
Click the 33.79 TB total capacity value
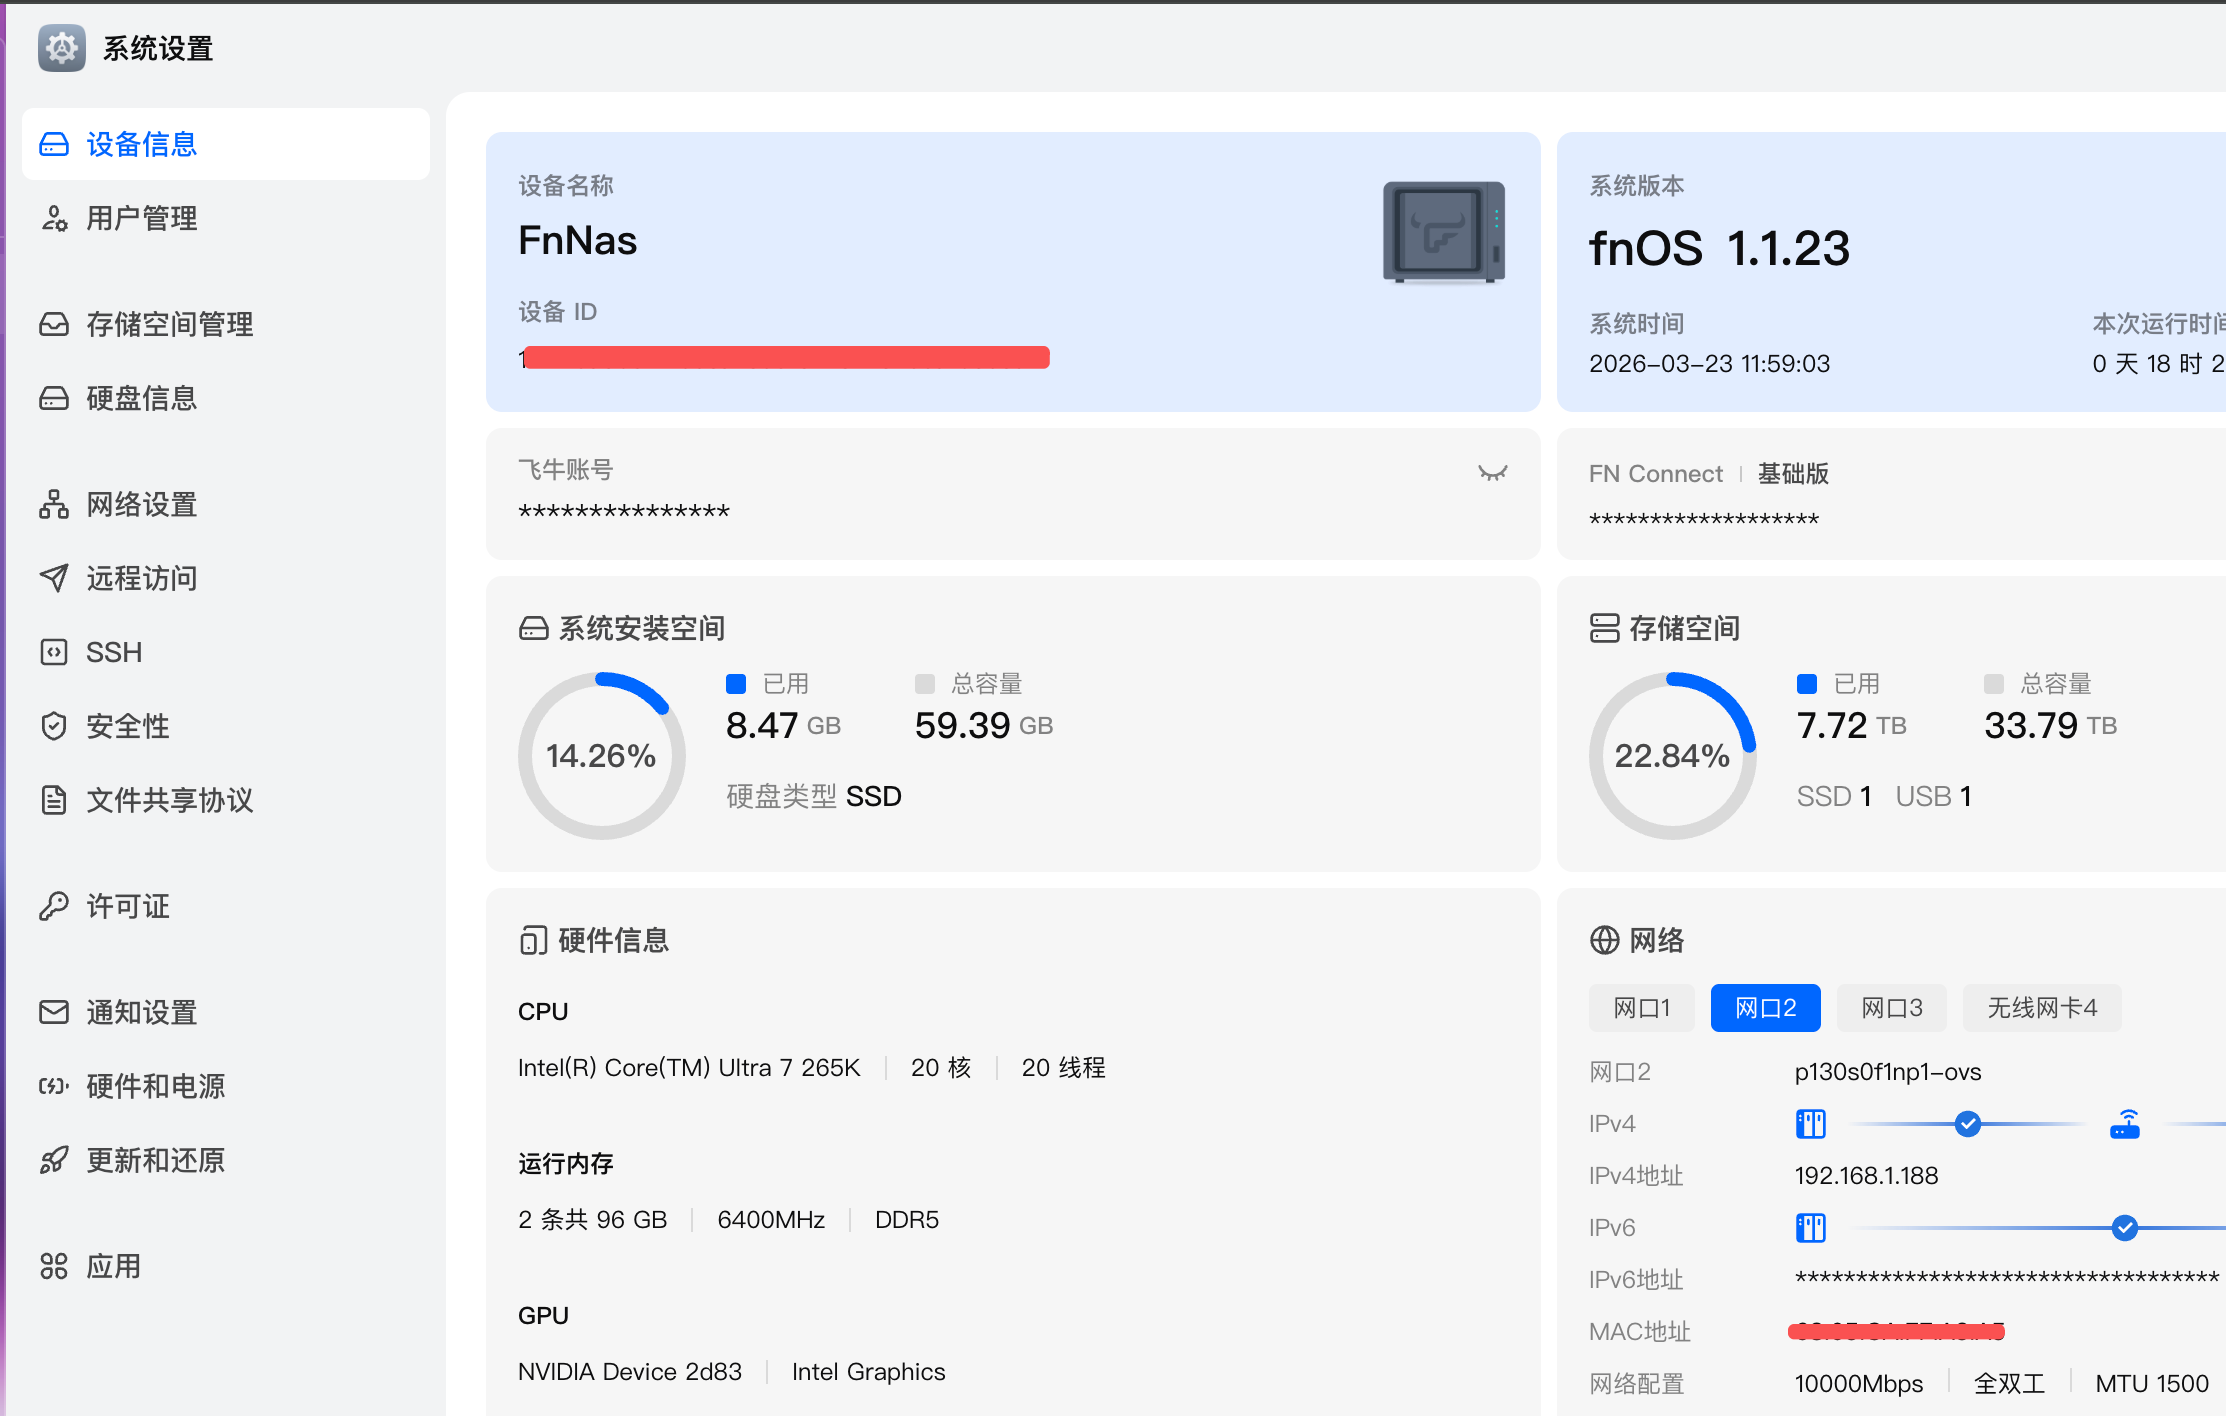[x=2051, y=726]
